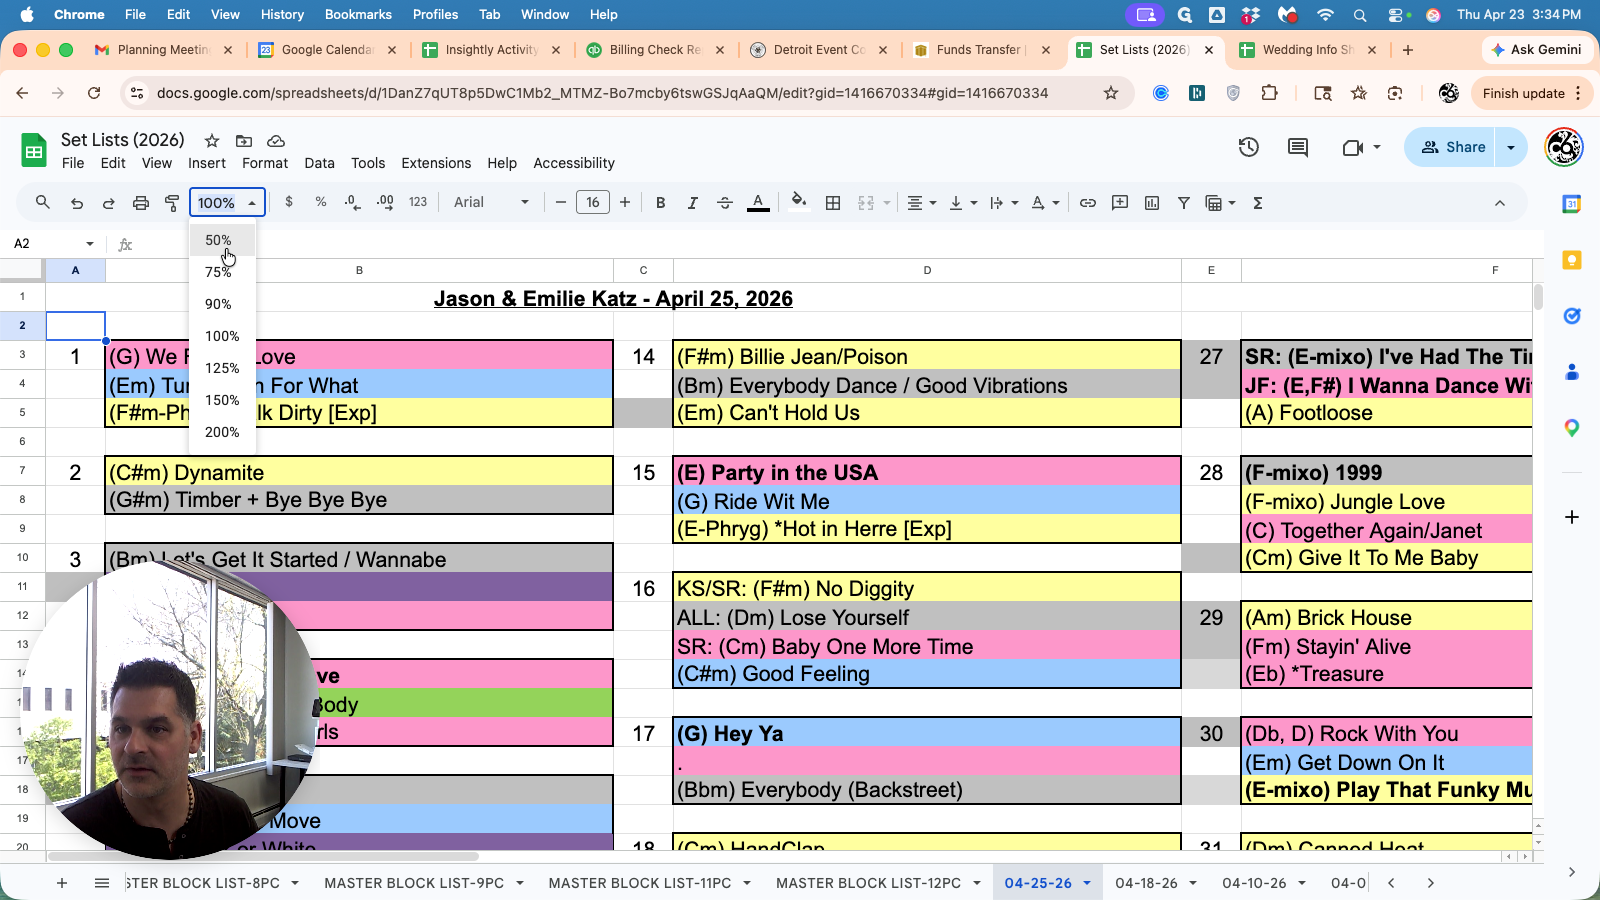This screenshot has width=1600, height=900.
Task: Click the font size input field
Action: (593, 203)
